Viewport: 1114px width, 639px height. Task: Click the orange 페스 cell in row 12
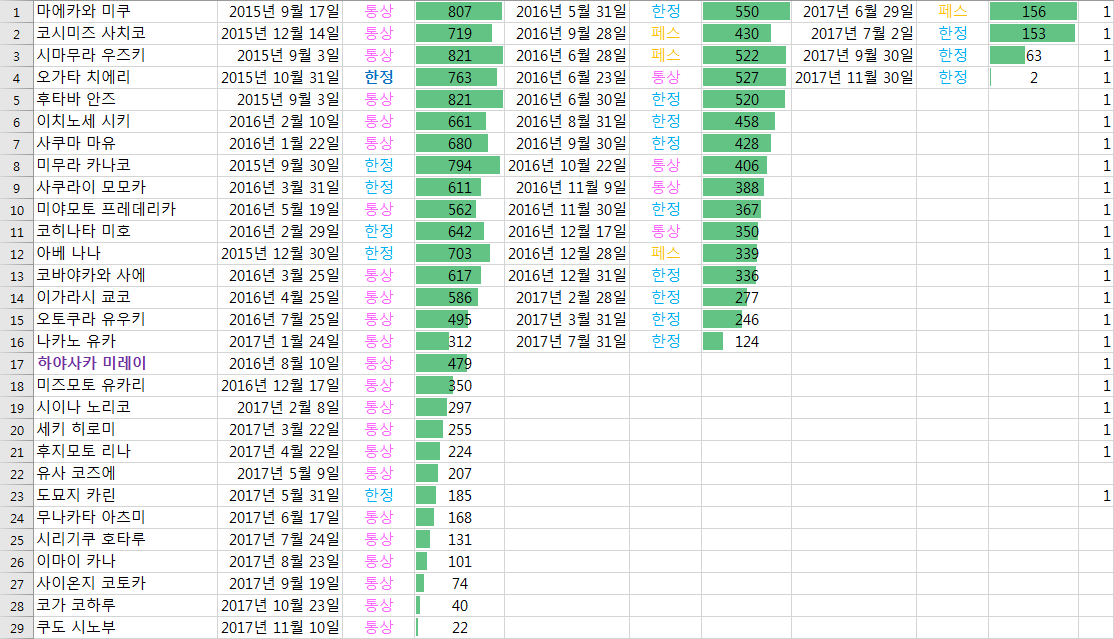666,254
